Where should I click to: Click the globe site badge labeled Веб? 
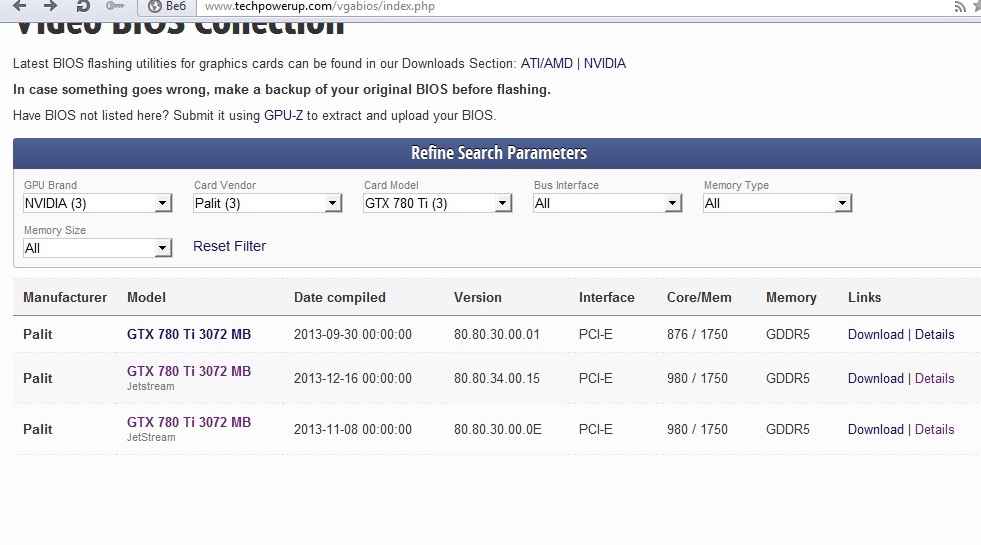167,6
